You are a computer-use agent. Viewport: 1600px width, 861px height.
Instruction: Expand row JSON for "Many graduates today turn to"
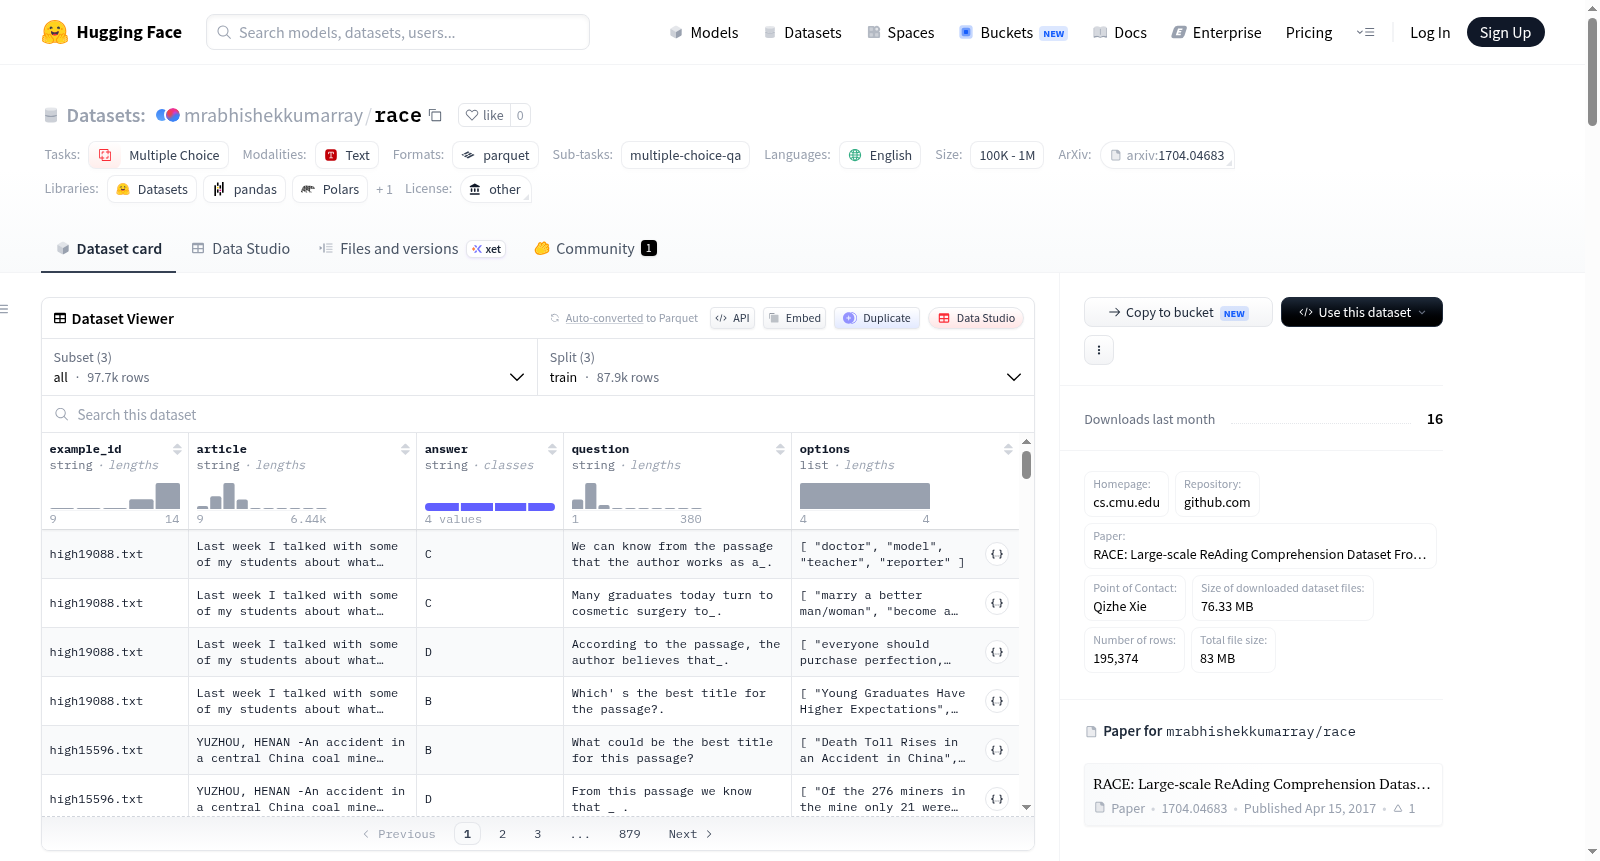997,603
